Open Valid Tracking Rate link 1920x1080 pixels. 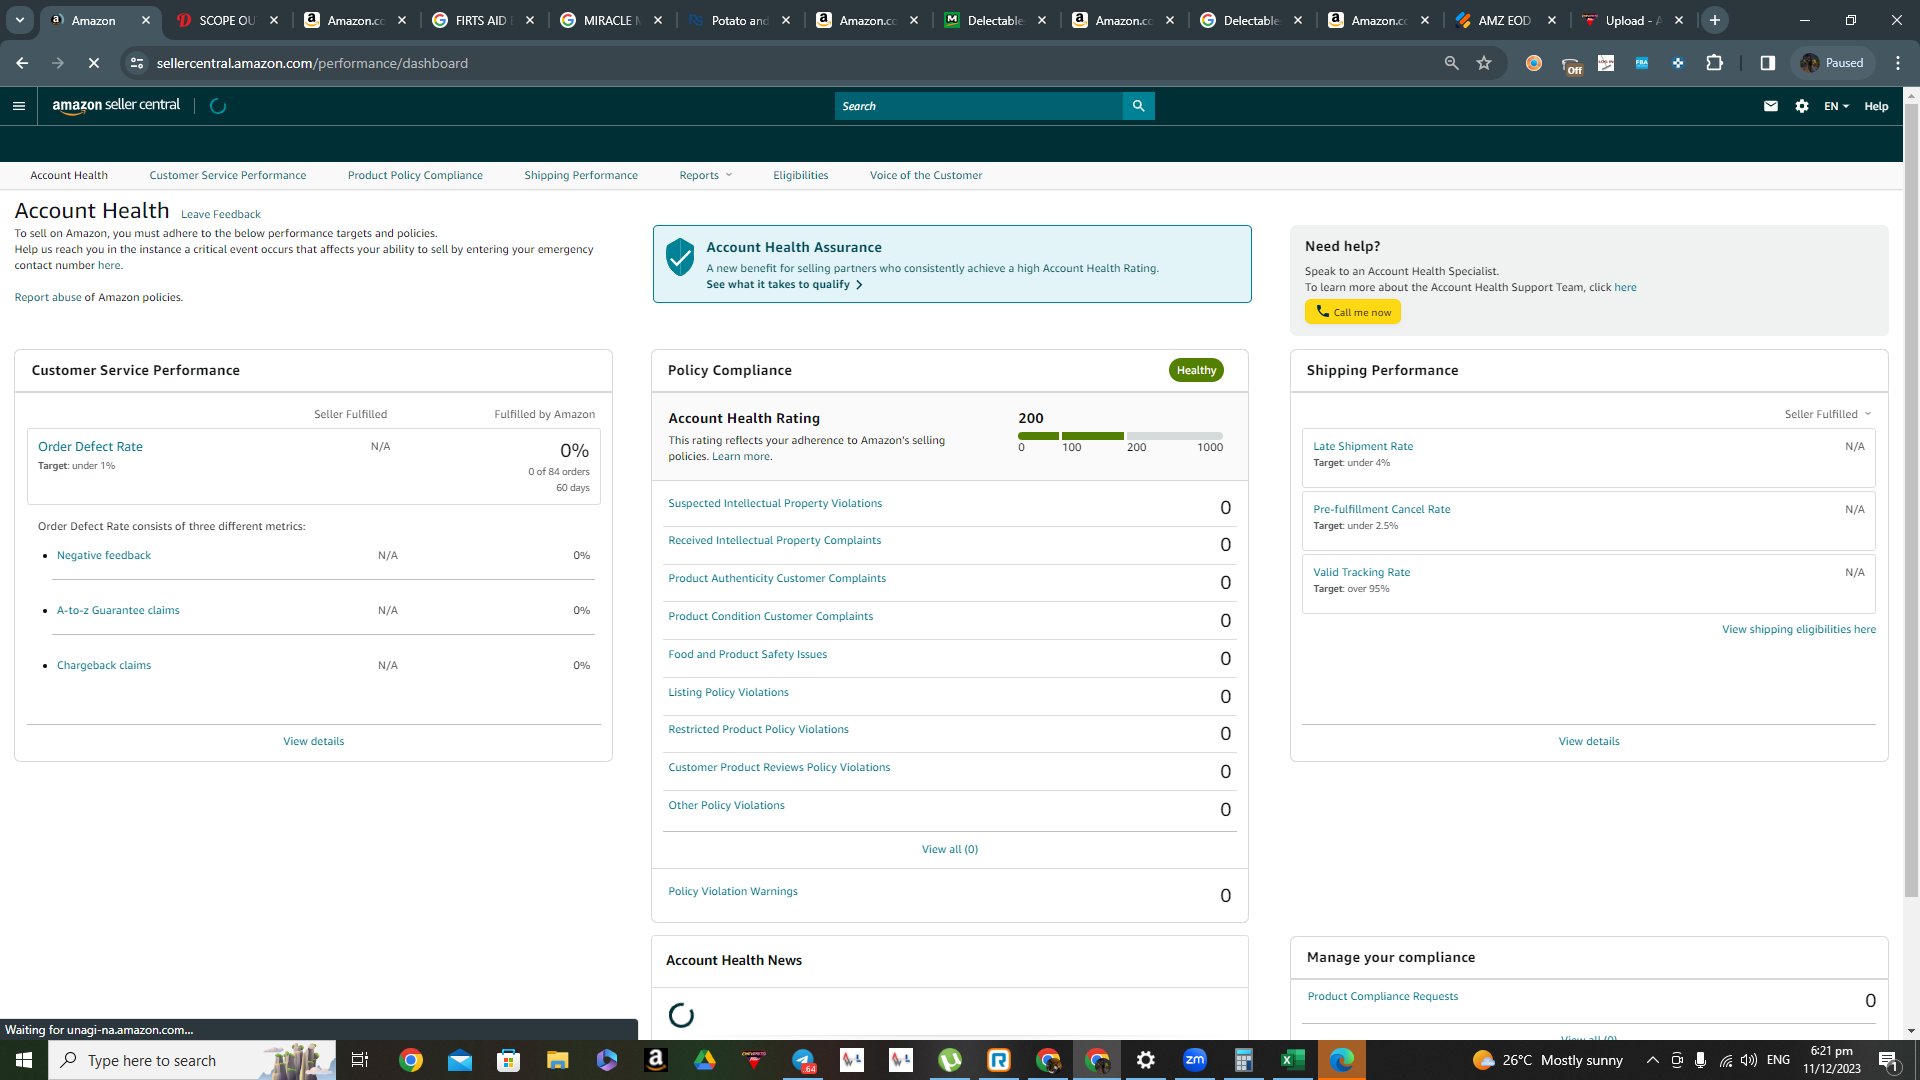click(1362, 573)
